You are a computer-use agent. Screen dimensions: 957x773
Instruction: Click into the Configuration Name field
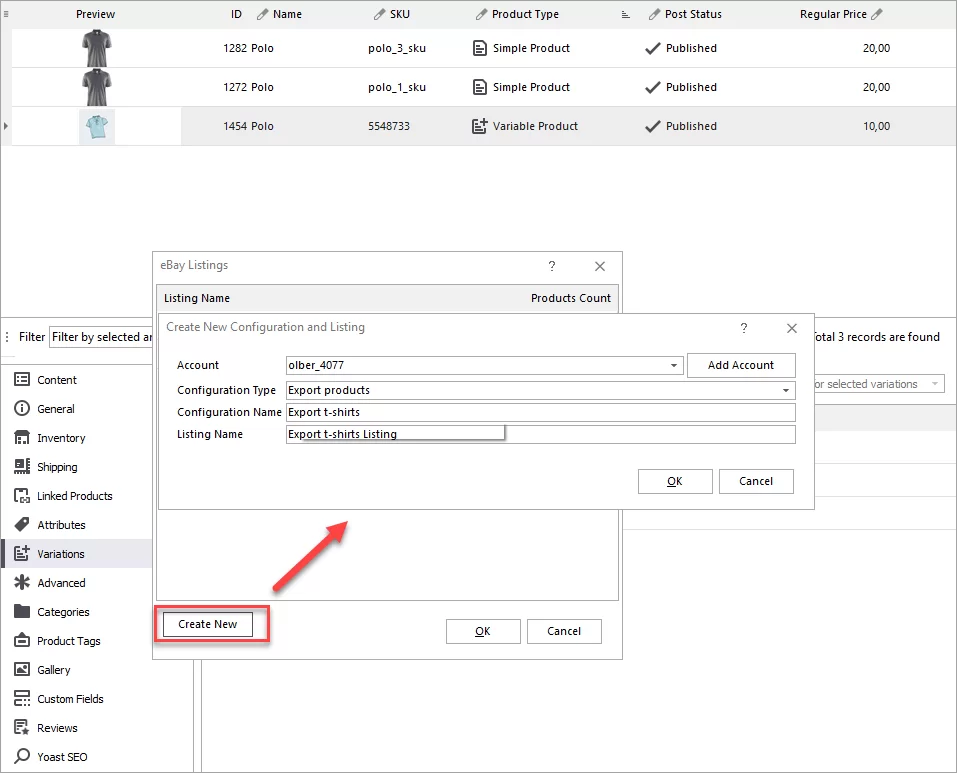[540, 412]
